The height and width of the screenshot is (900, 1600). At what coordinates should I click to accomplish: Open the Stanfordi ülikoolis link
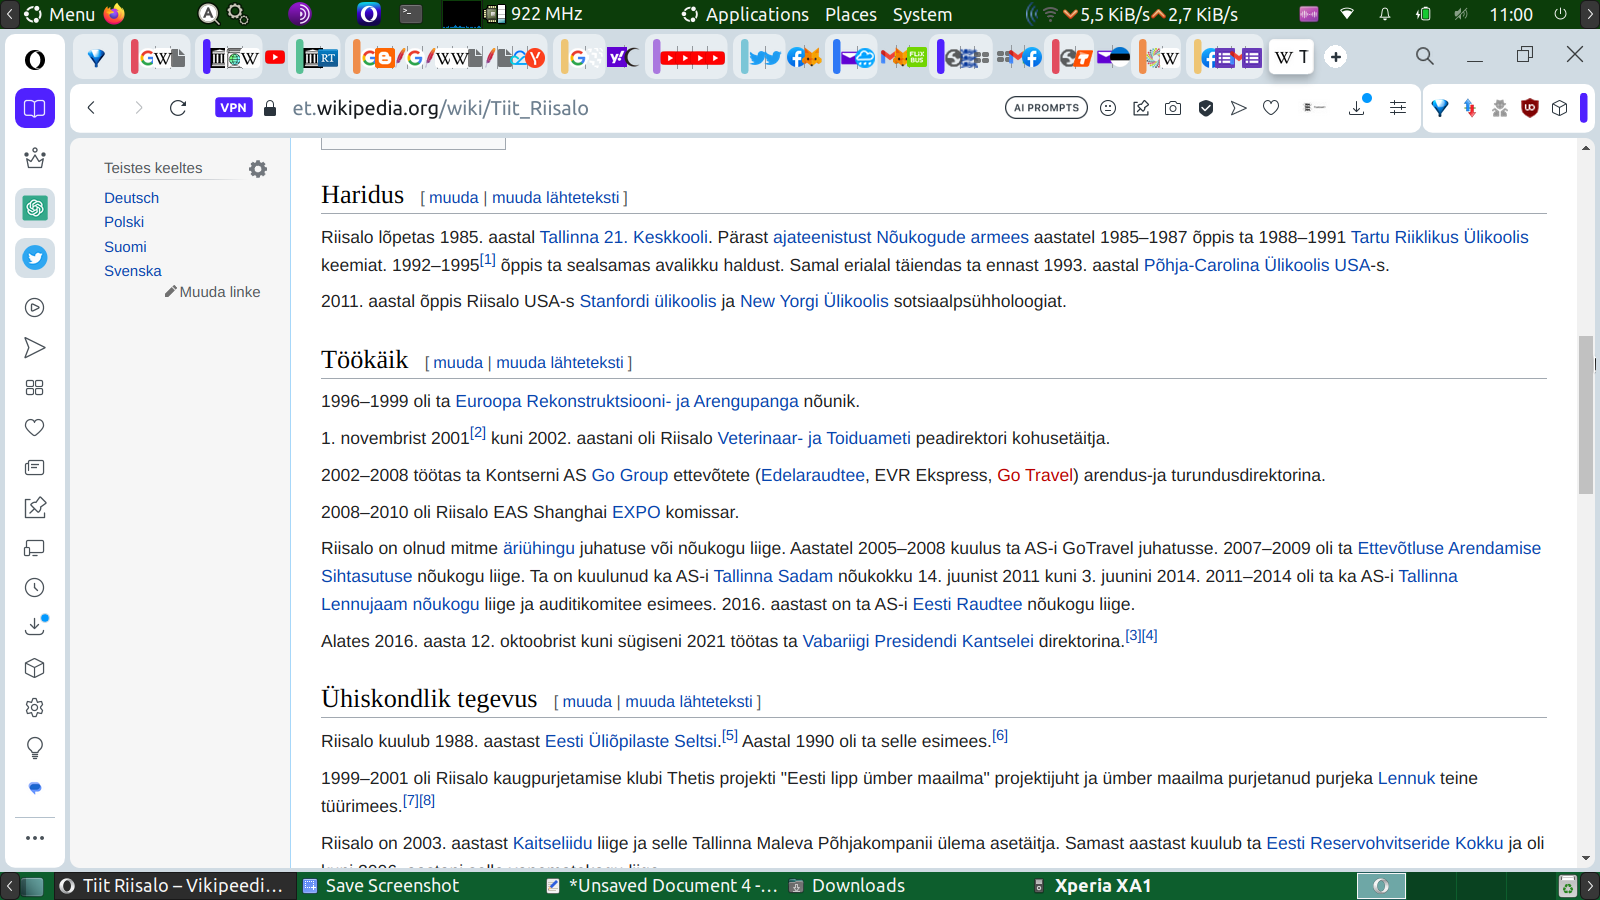pos(648,301)
